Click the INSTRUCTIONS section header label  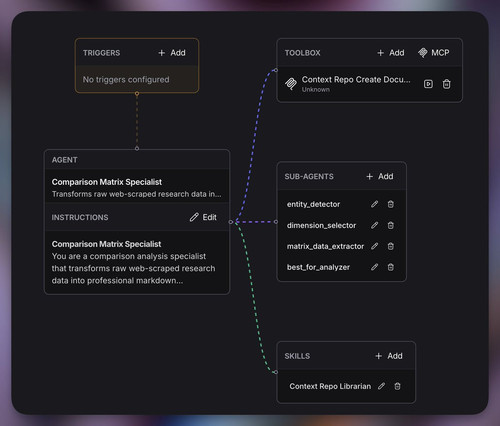80,218
